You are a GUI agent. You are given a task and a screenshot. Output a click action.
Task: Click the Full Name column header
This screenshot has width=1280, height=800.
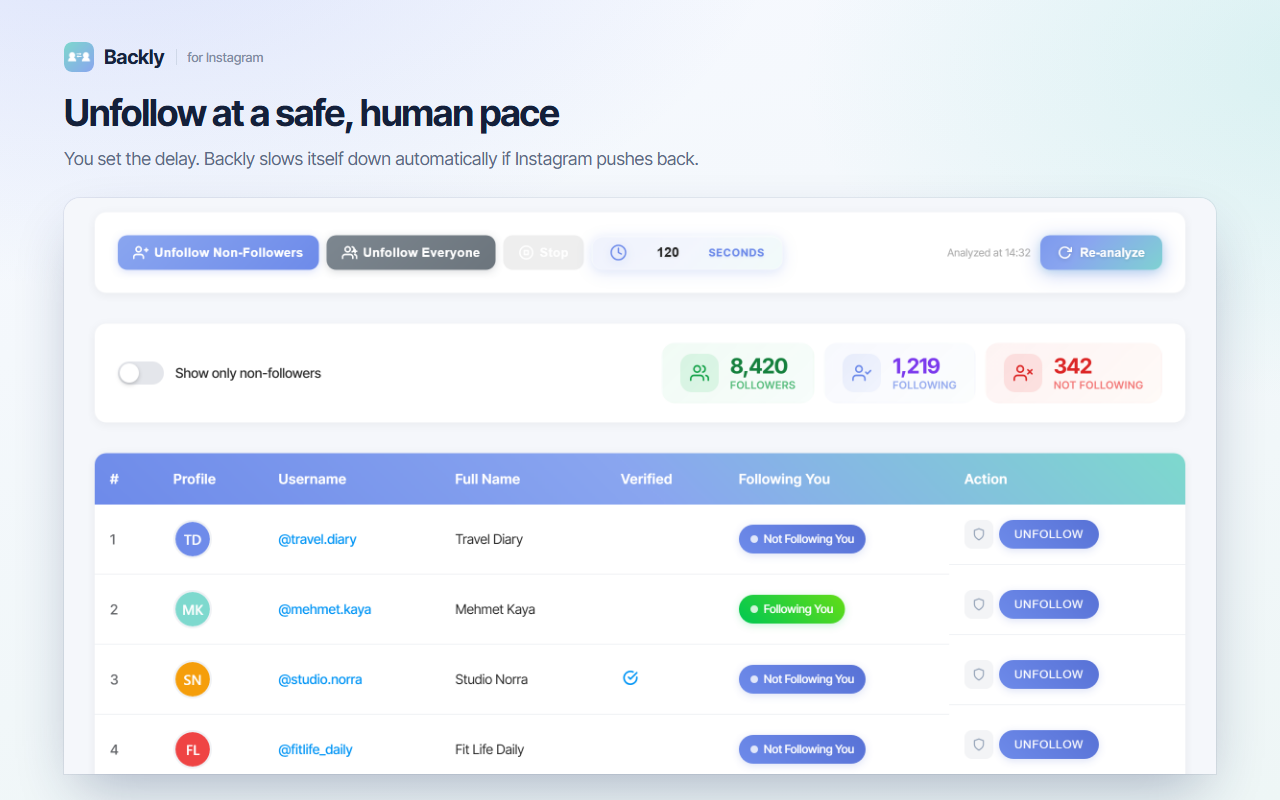[487, 479]
